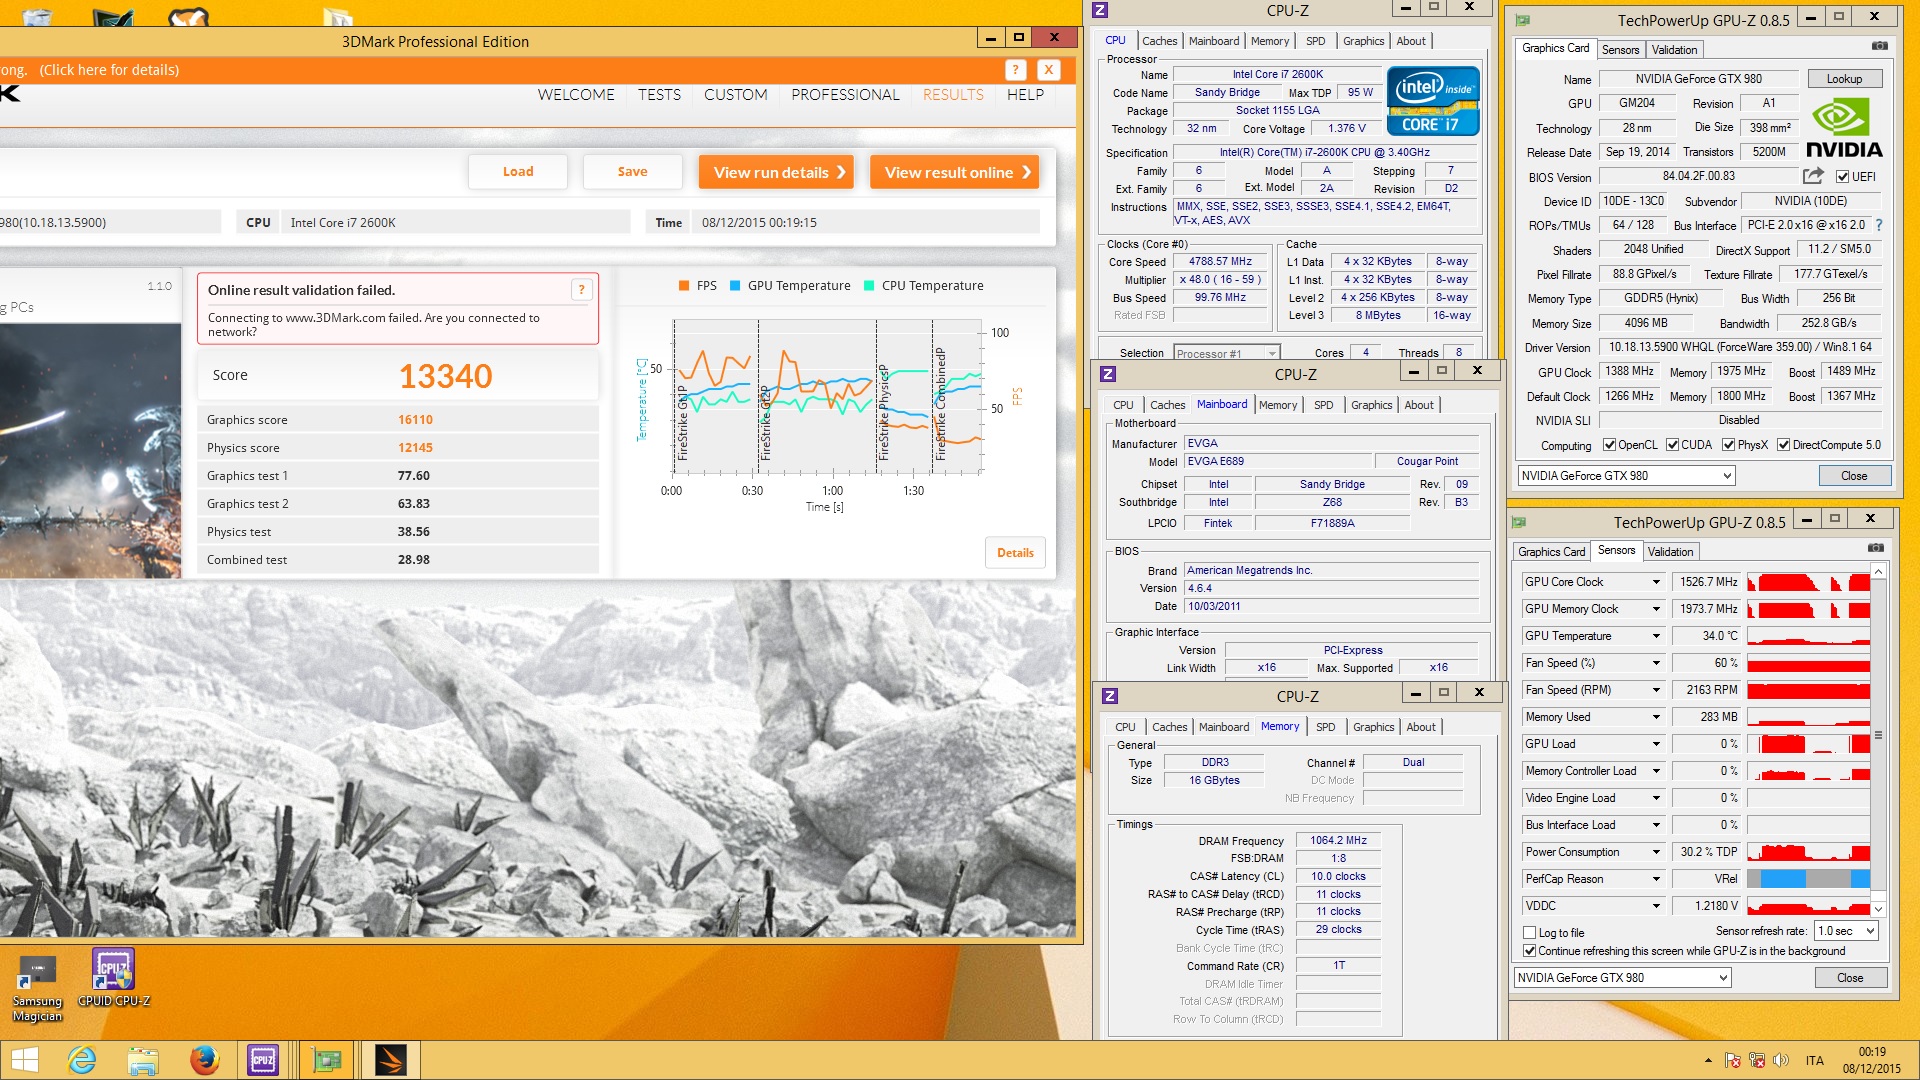Click the NVIDIA logo in GPU-Z
The image size is (1920, 1080).
(x=1843, y=128)
